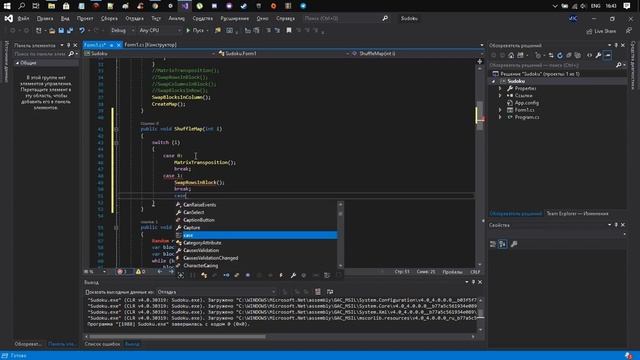Viewport: 640px width, 360px height.
Task: Click the categorized view icon in Properties panel
Action: click(493, 244)
